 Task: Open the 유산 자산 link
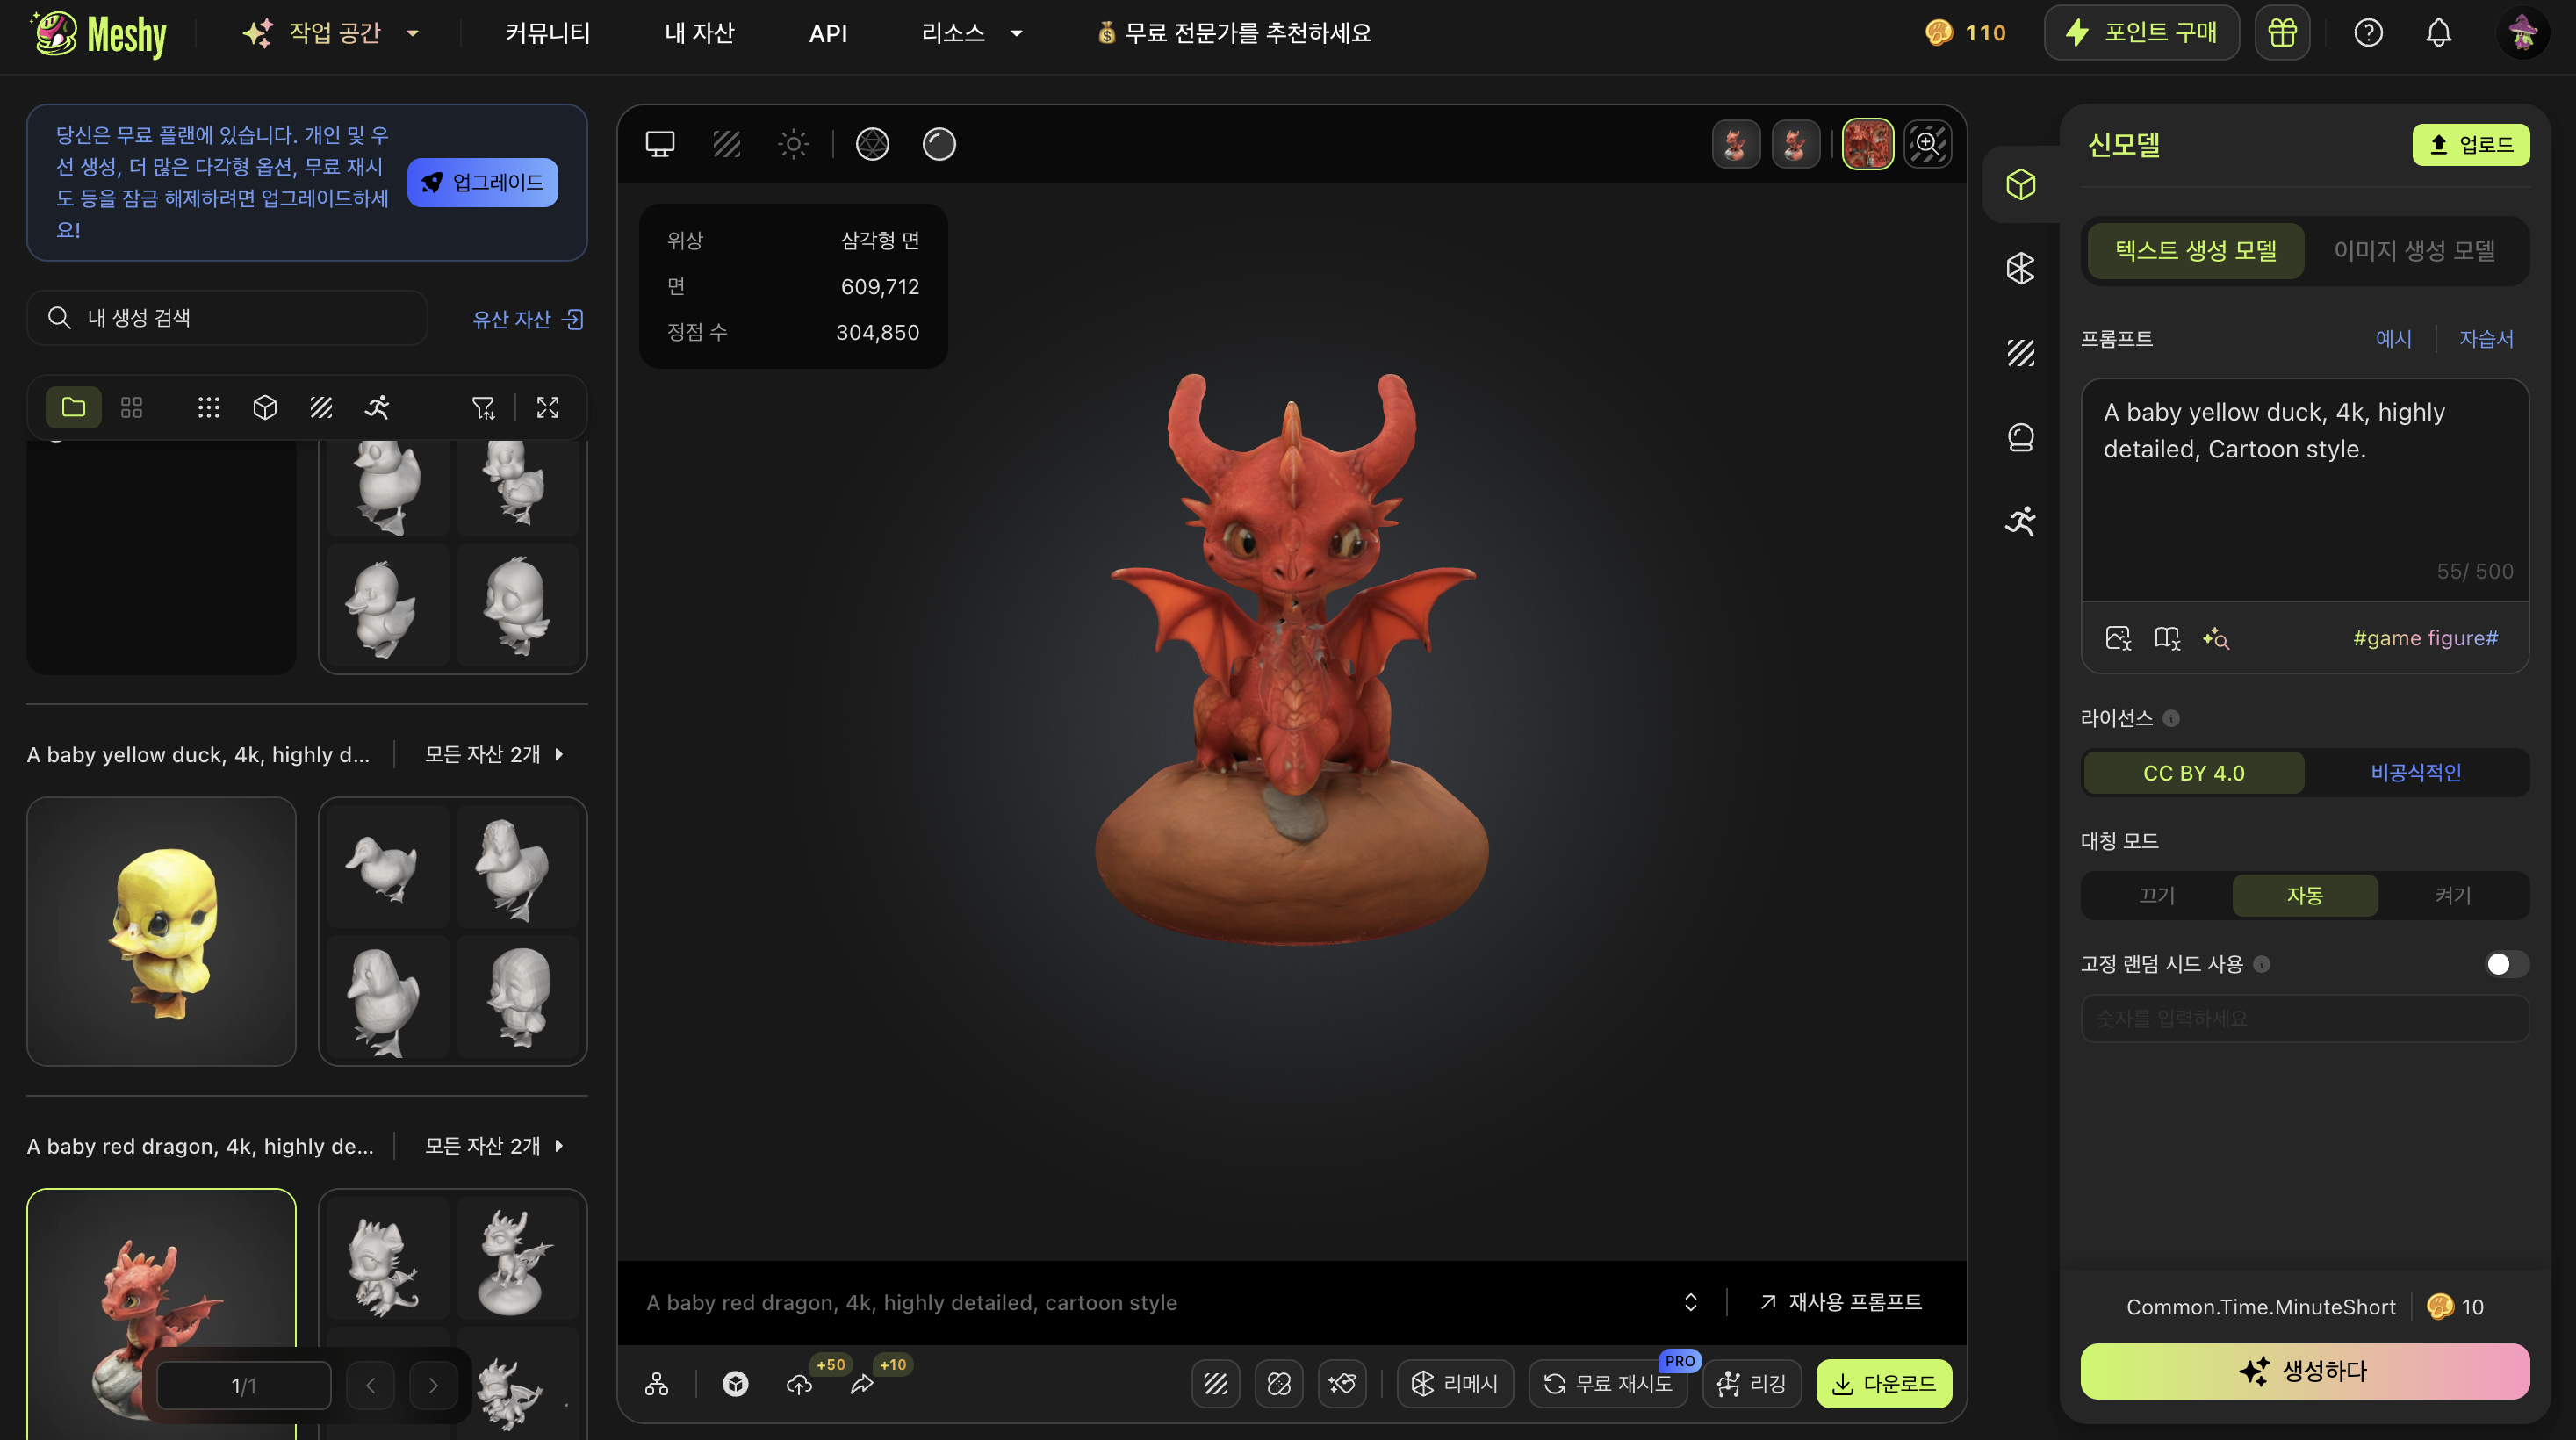528,319
